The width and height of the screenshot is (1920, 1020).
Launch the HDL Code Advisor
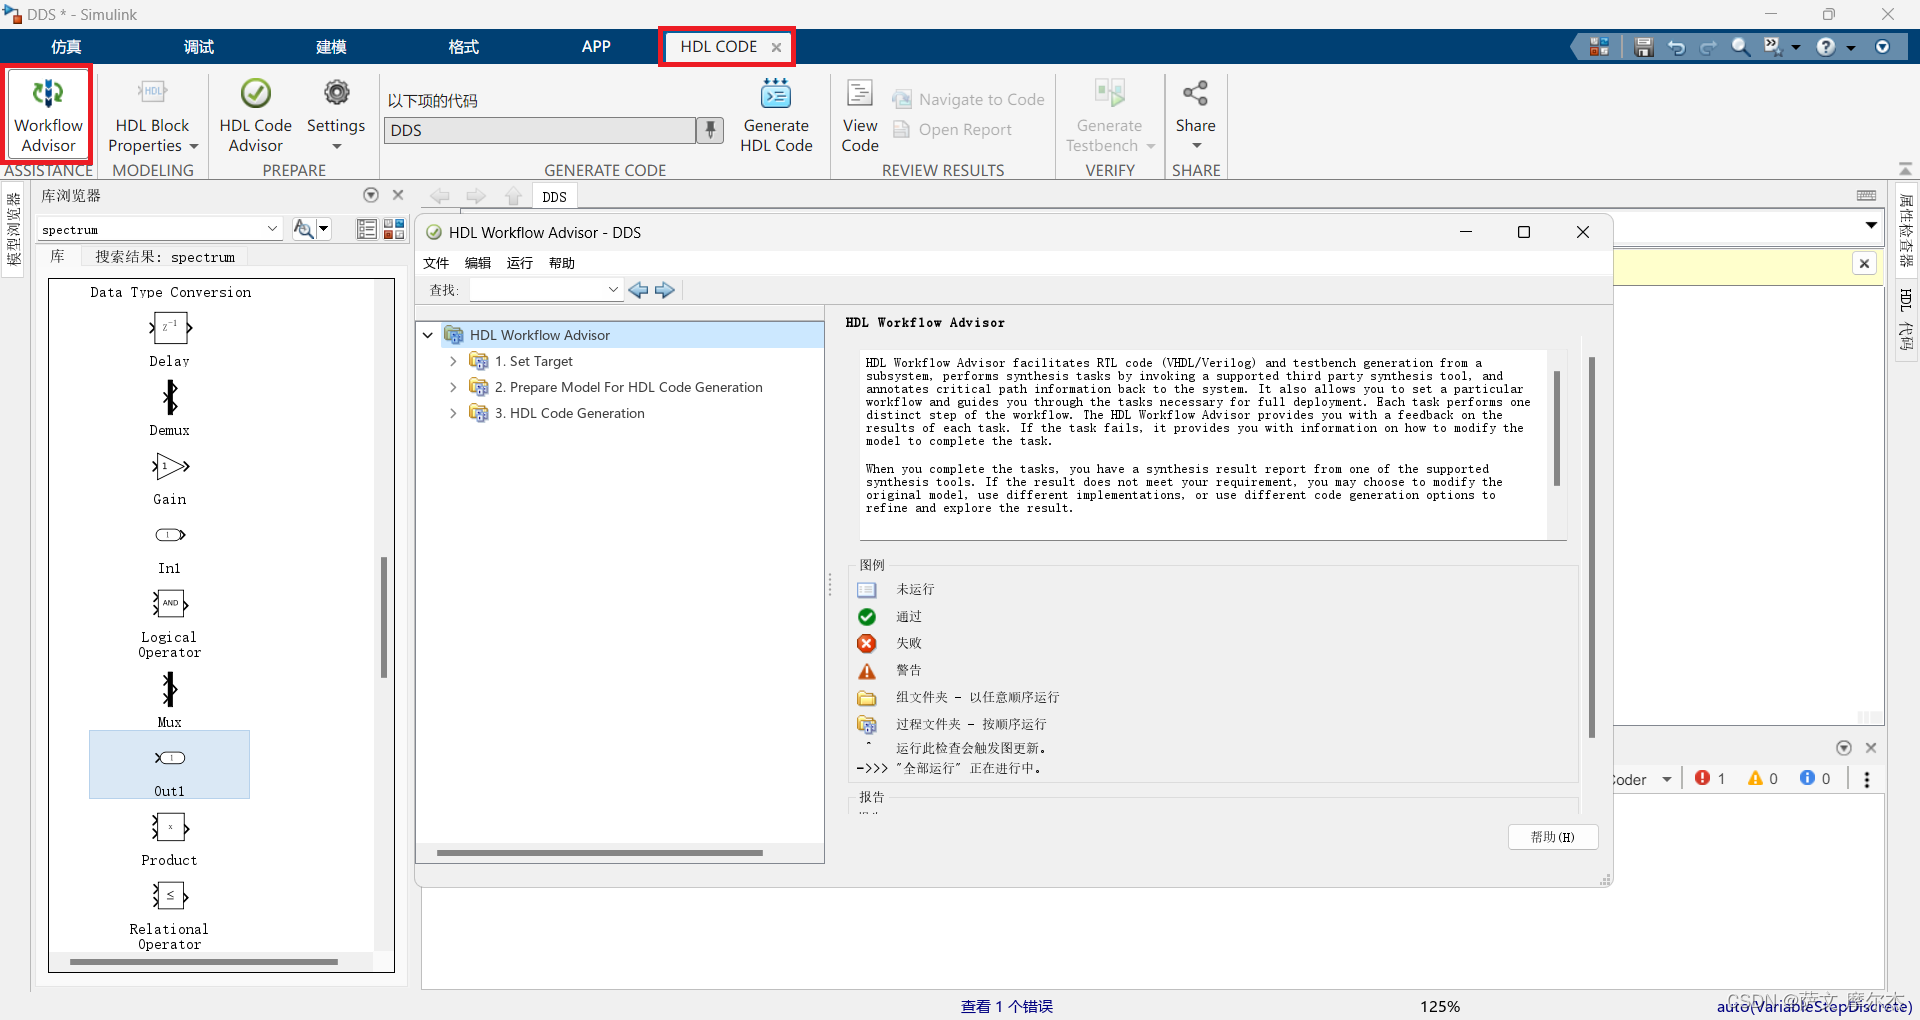point(255,115)
